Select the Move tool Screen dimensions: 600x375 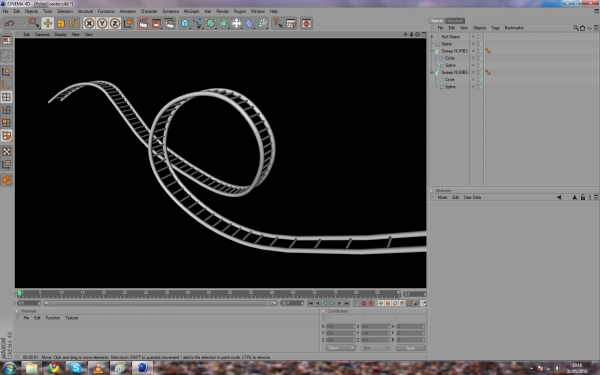click(x=48, y=23)
